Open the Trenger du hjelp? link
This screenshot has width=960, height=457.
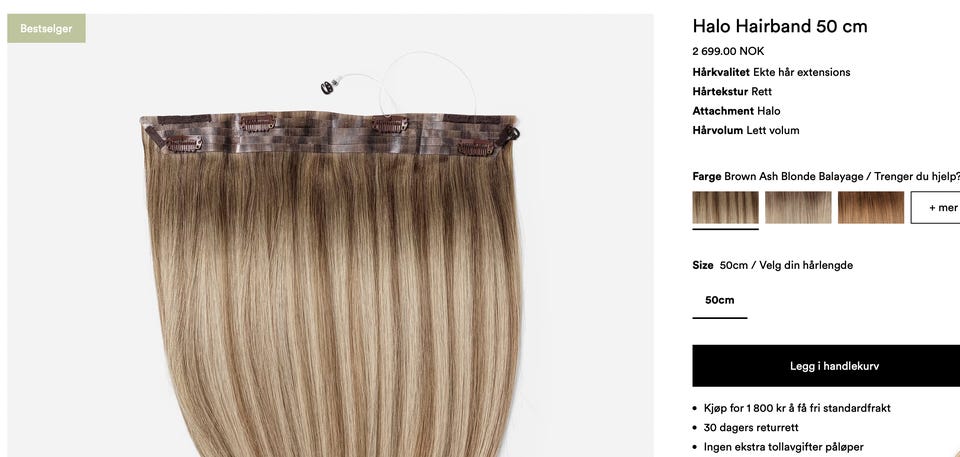coord(917,176)
